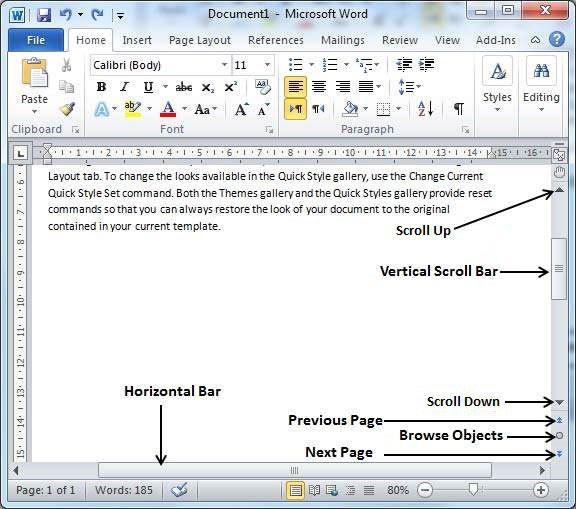This screenshot has width=576, height=509.
Task: Open the Change Case Aa menu
Action: click(x=205, y=109)
